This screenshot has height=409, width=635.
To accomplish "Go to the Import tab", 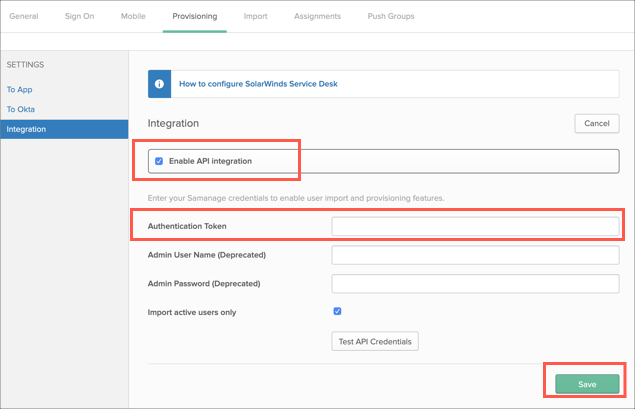I will pyautogui.click(x=255, y=16).
